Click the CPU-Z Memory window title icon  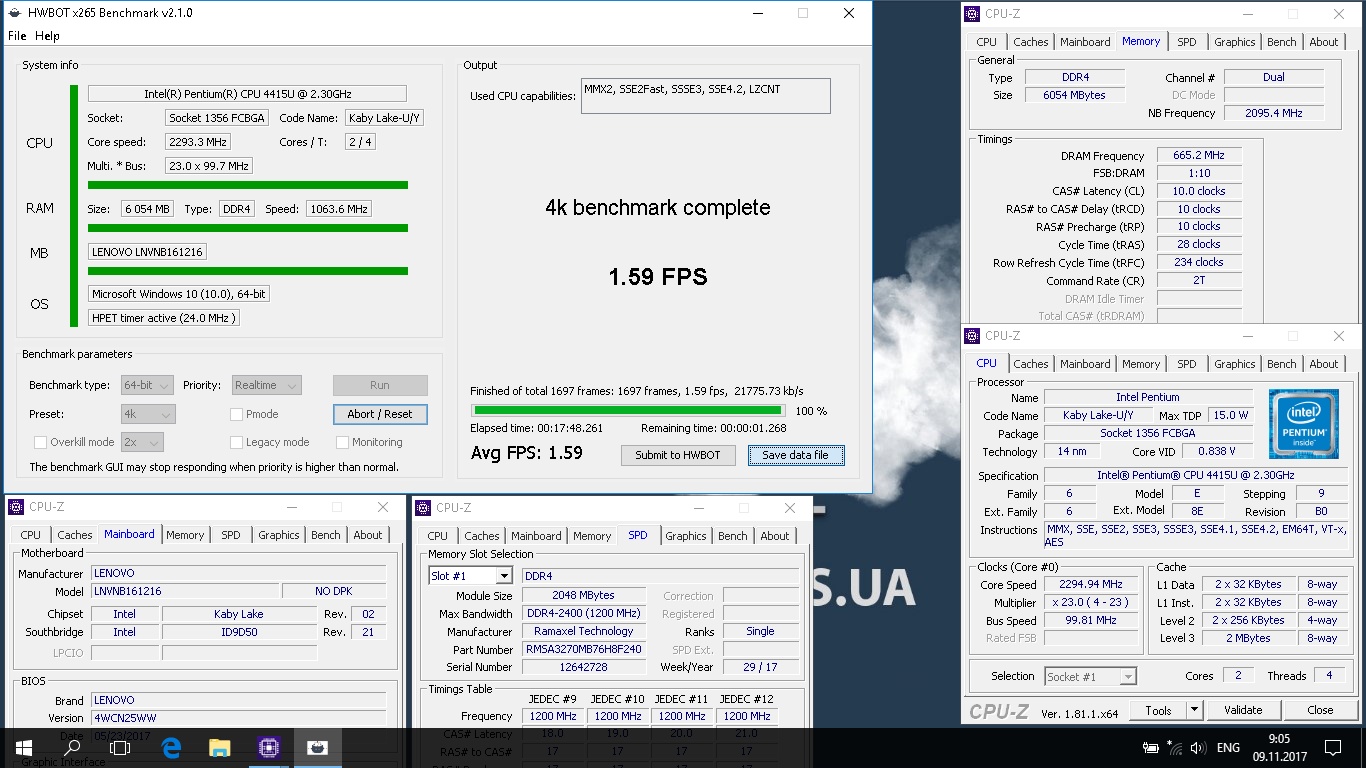[x=974, y=14]
